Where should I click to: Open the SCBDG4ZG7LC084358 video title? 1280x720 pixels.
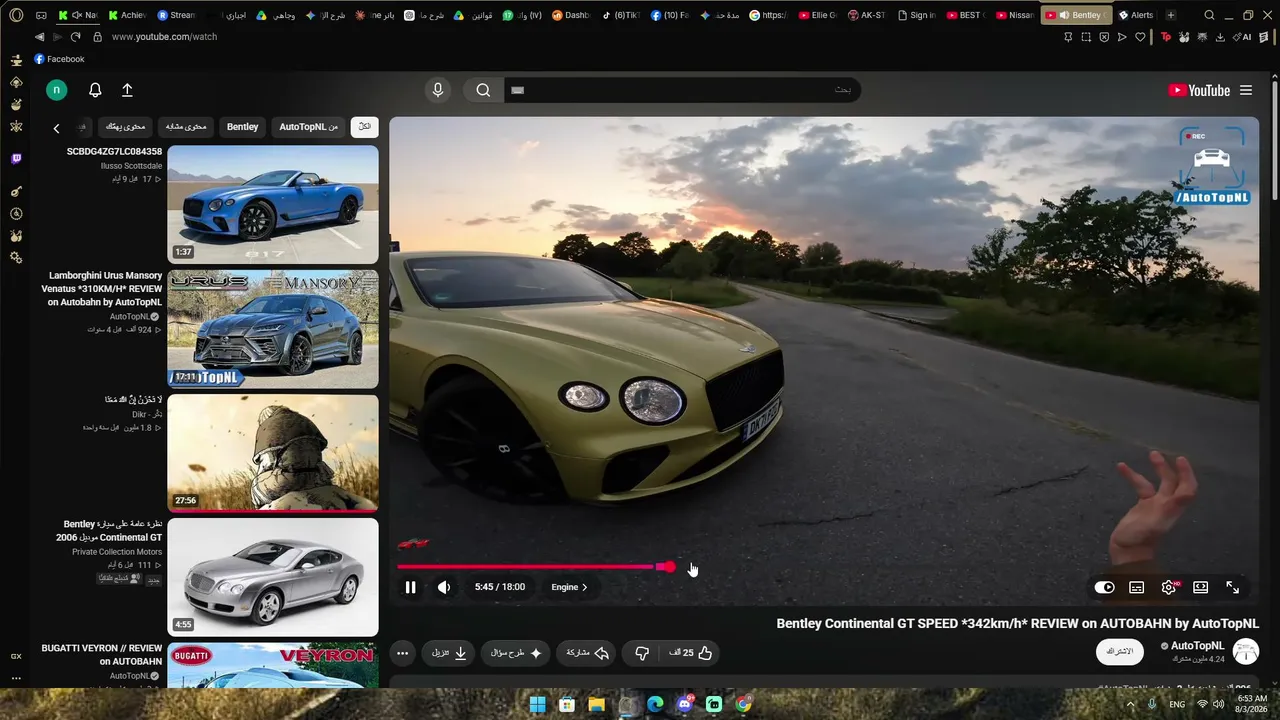click(x=114, y=152)
